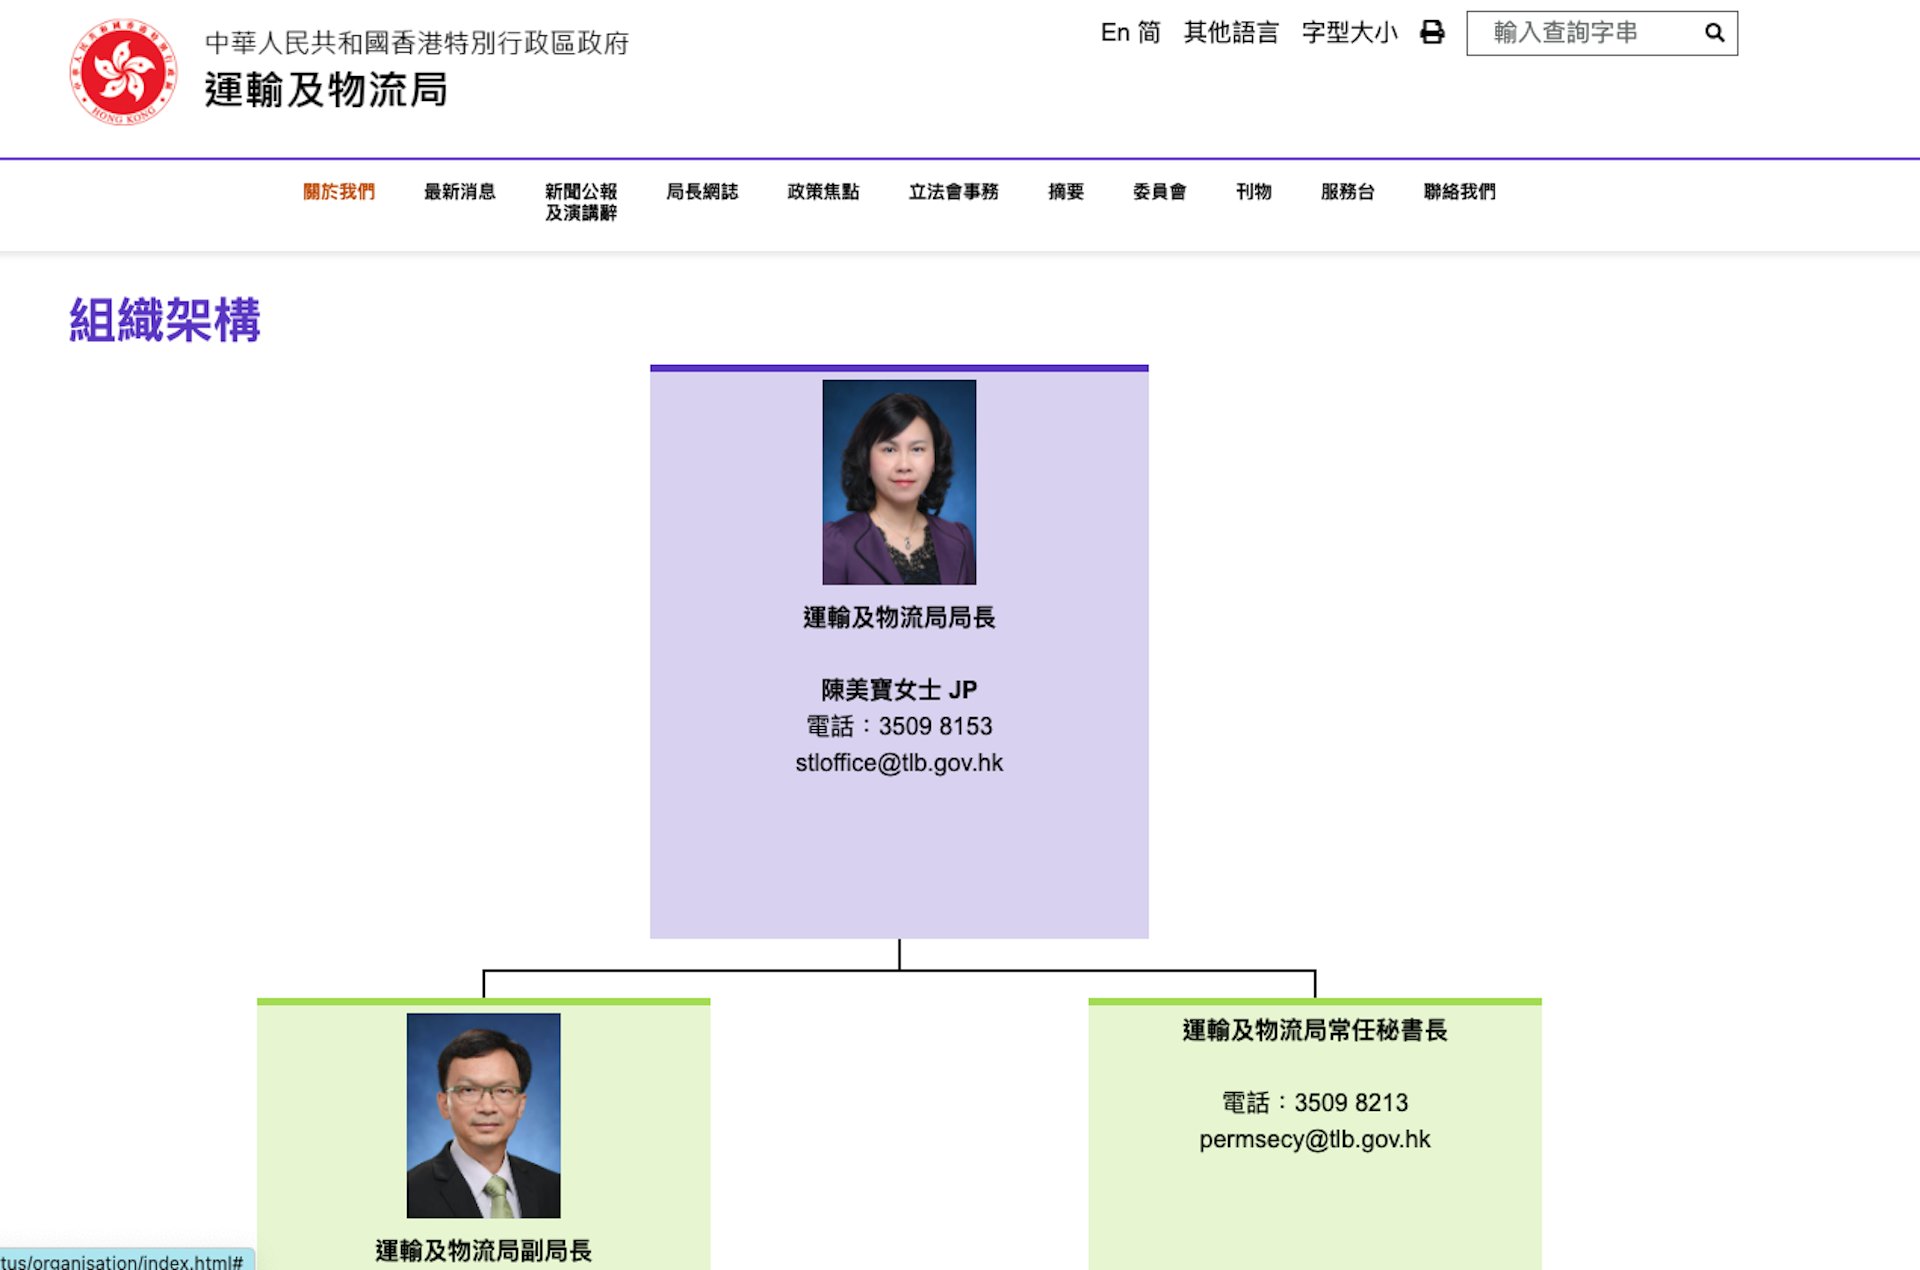Open the 局長網誌 menu item
Image resolution: width=1920 pixels, height=1270 pixels.
point(702,191)
